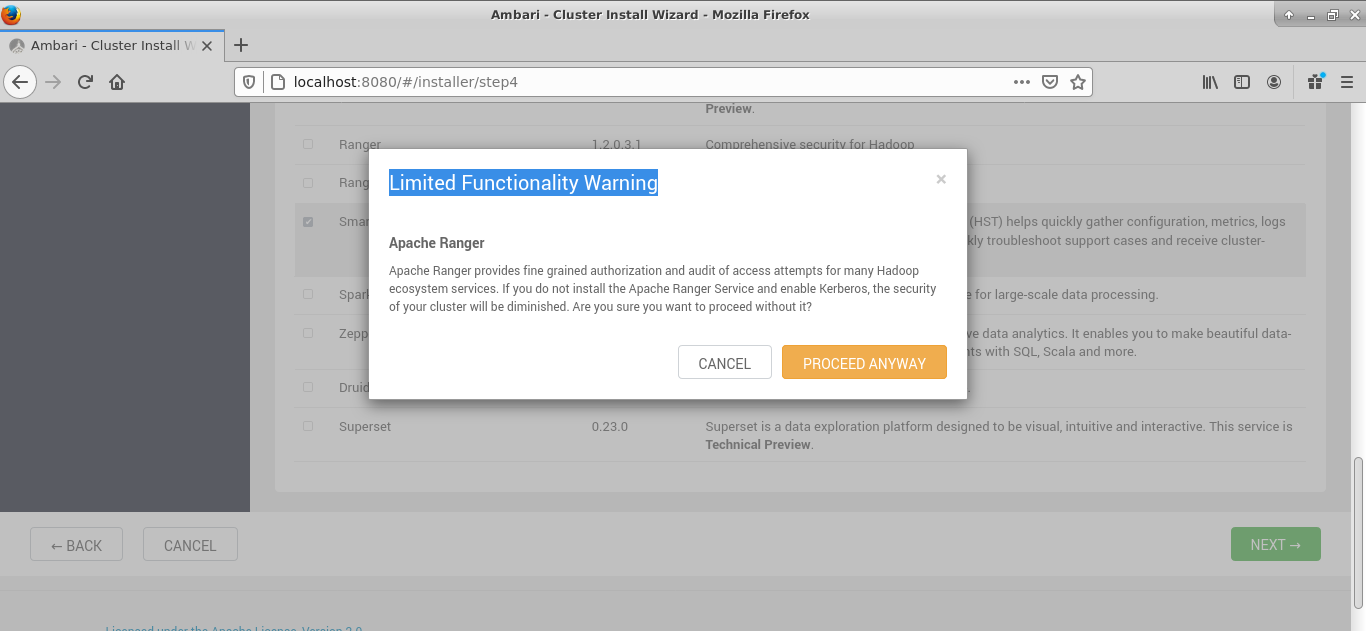Click the browser back arrow button
This screenshot has width=1366, height=631.
21,82
